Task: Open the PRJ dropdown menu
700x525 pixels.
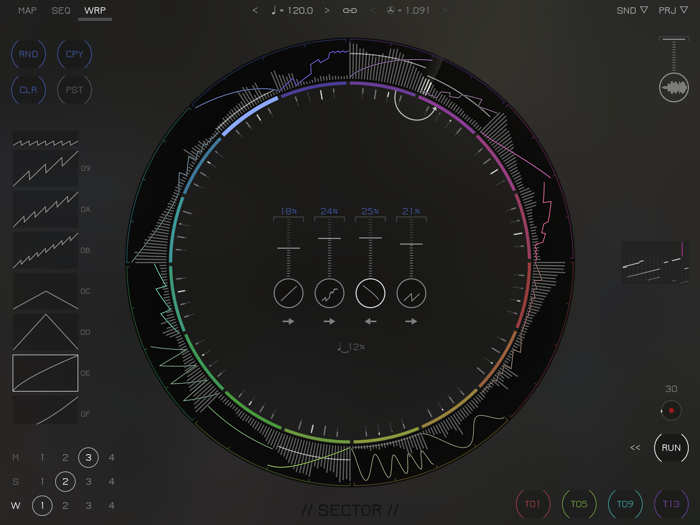Action: tap(673, 10)
